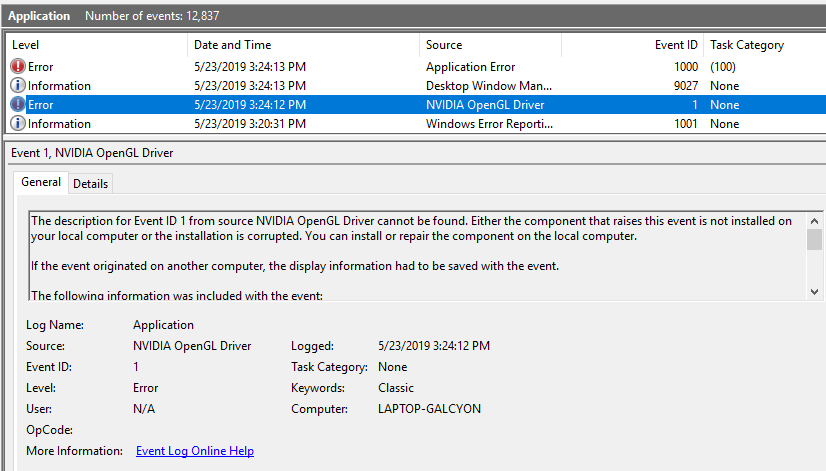The width and height of the screenshot is (826, 471).
Task: Open the Event Log Online Help link
Action: (x=195, y=451)
